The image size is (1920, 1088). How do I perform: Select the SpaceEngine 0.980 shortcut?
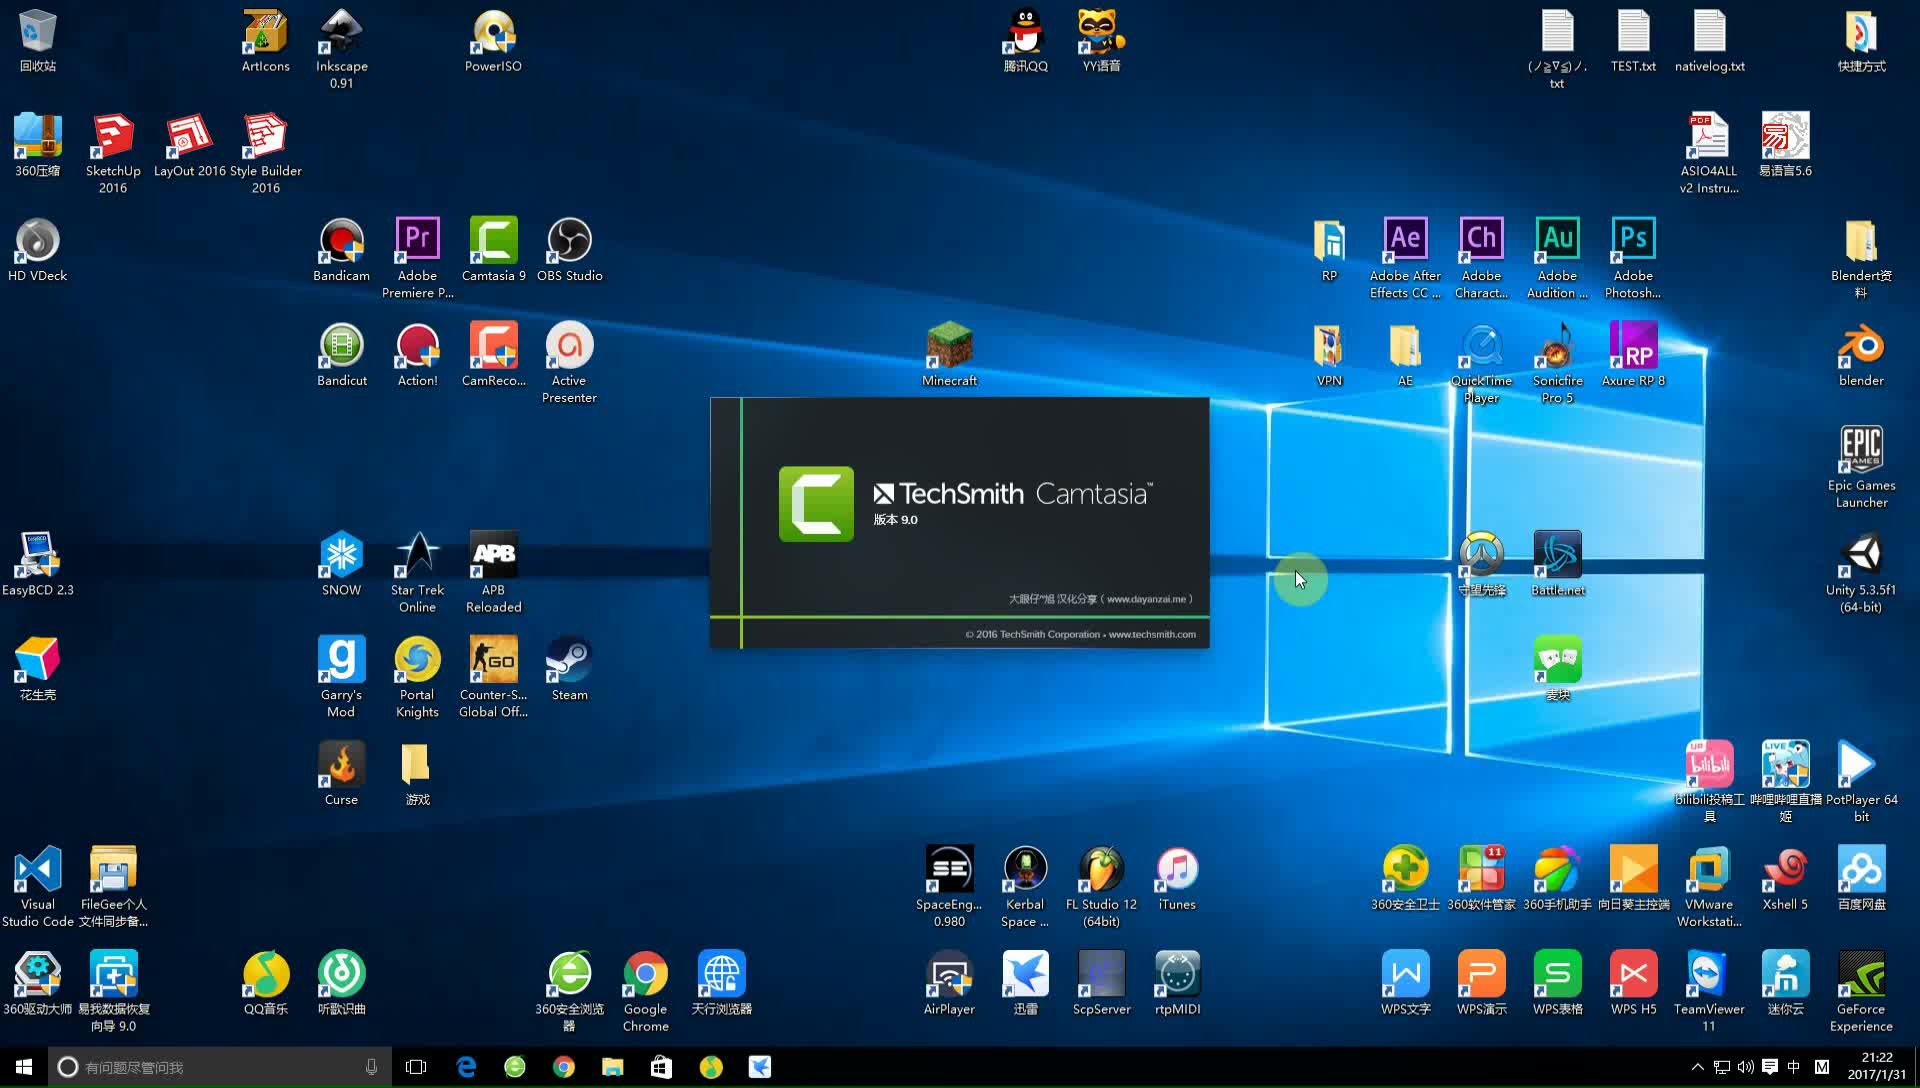coord(949,887)
